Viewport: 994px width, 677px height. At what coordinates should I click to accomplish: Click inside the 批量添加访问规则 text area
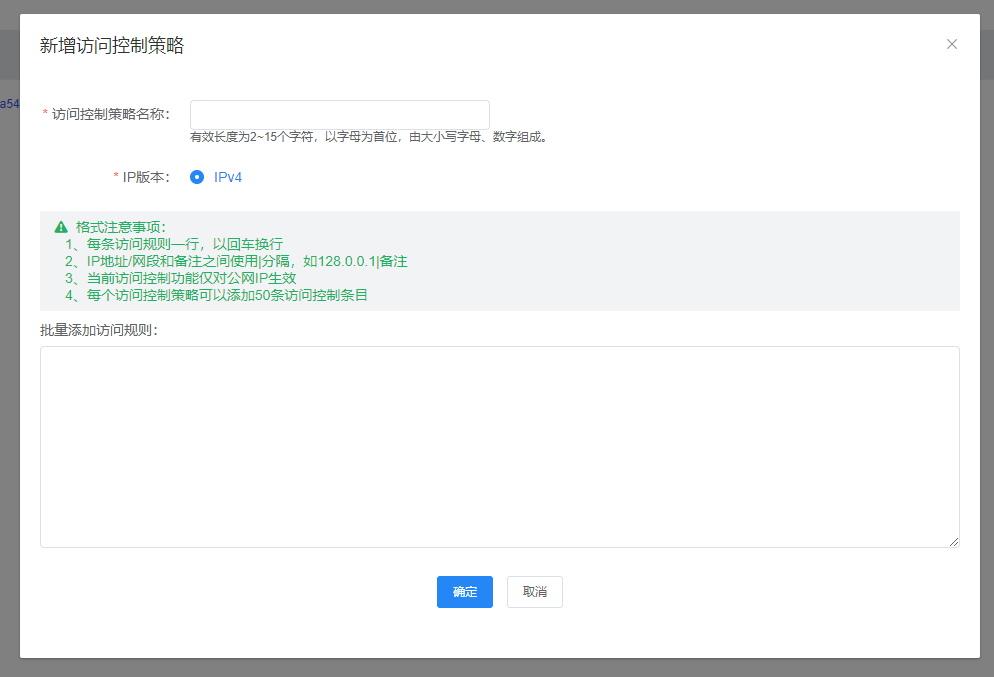point(499,446)
